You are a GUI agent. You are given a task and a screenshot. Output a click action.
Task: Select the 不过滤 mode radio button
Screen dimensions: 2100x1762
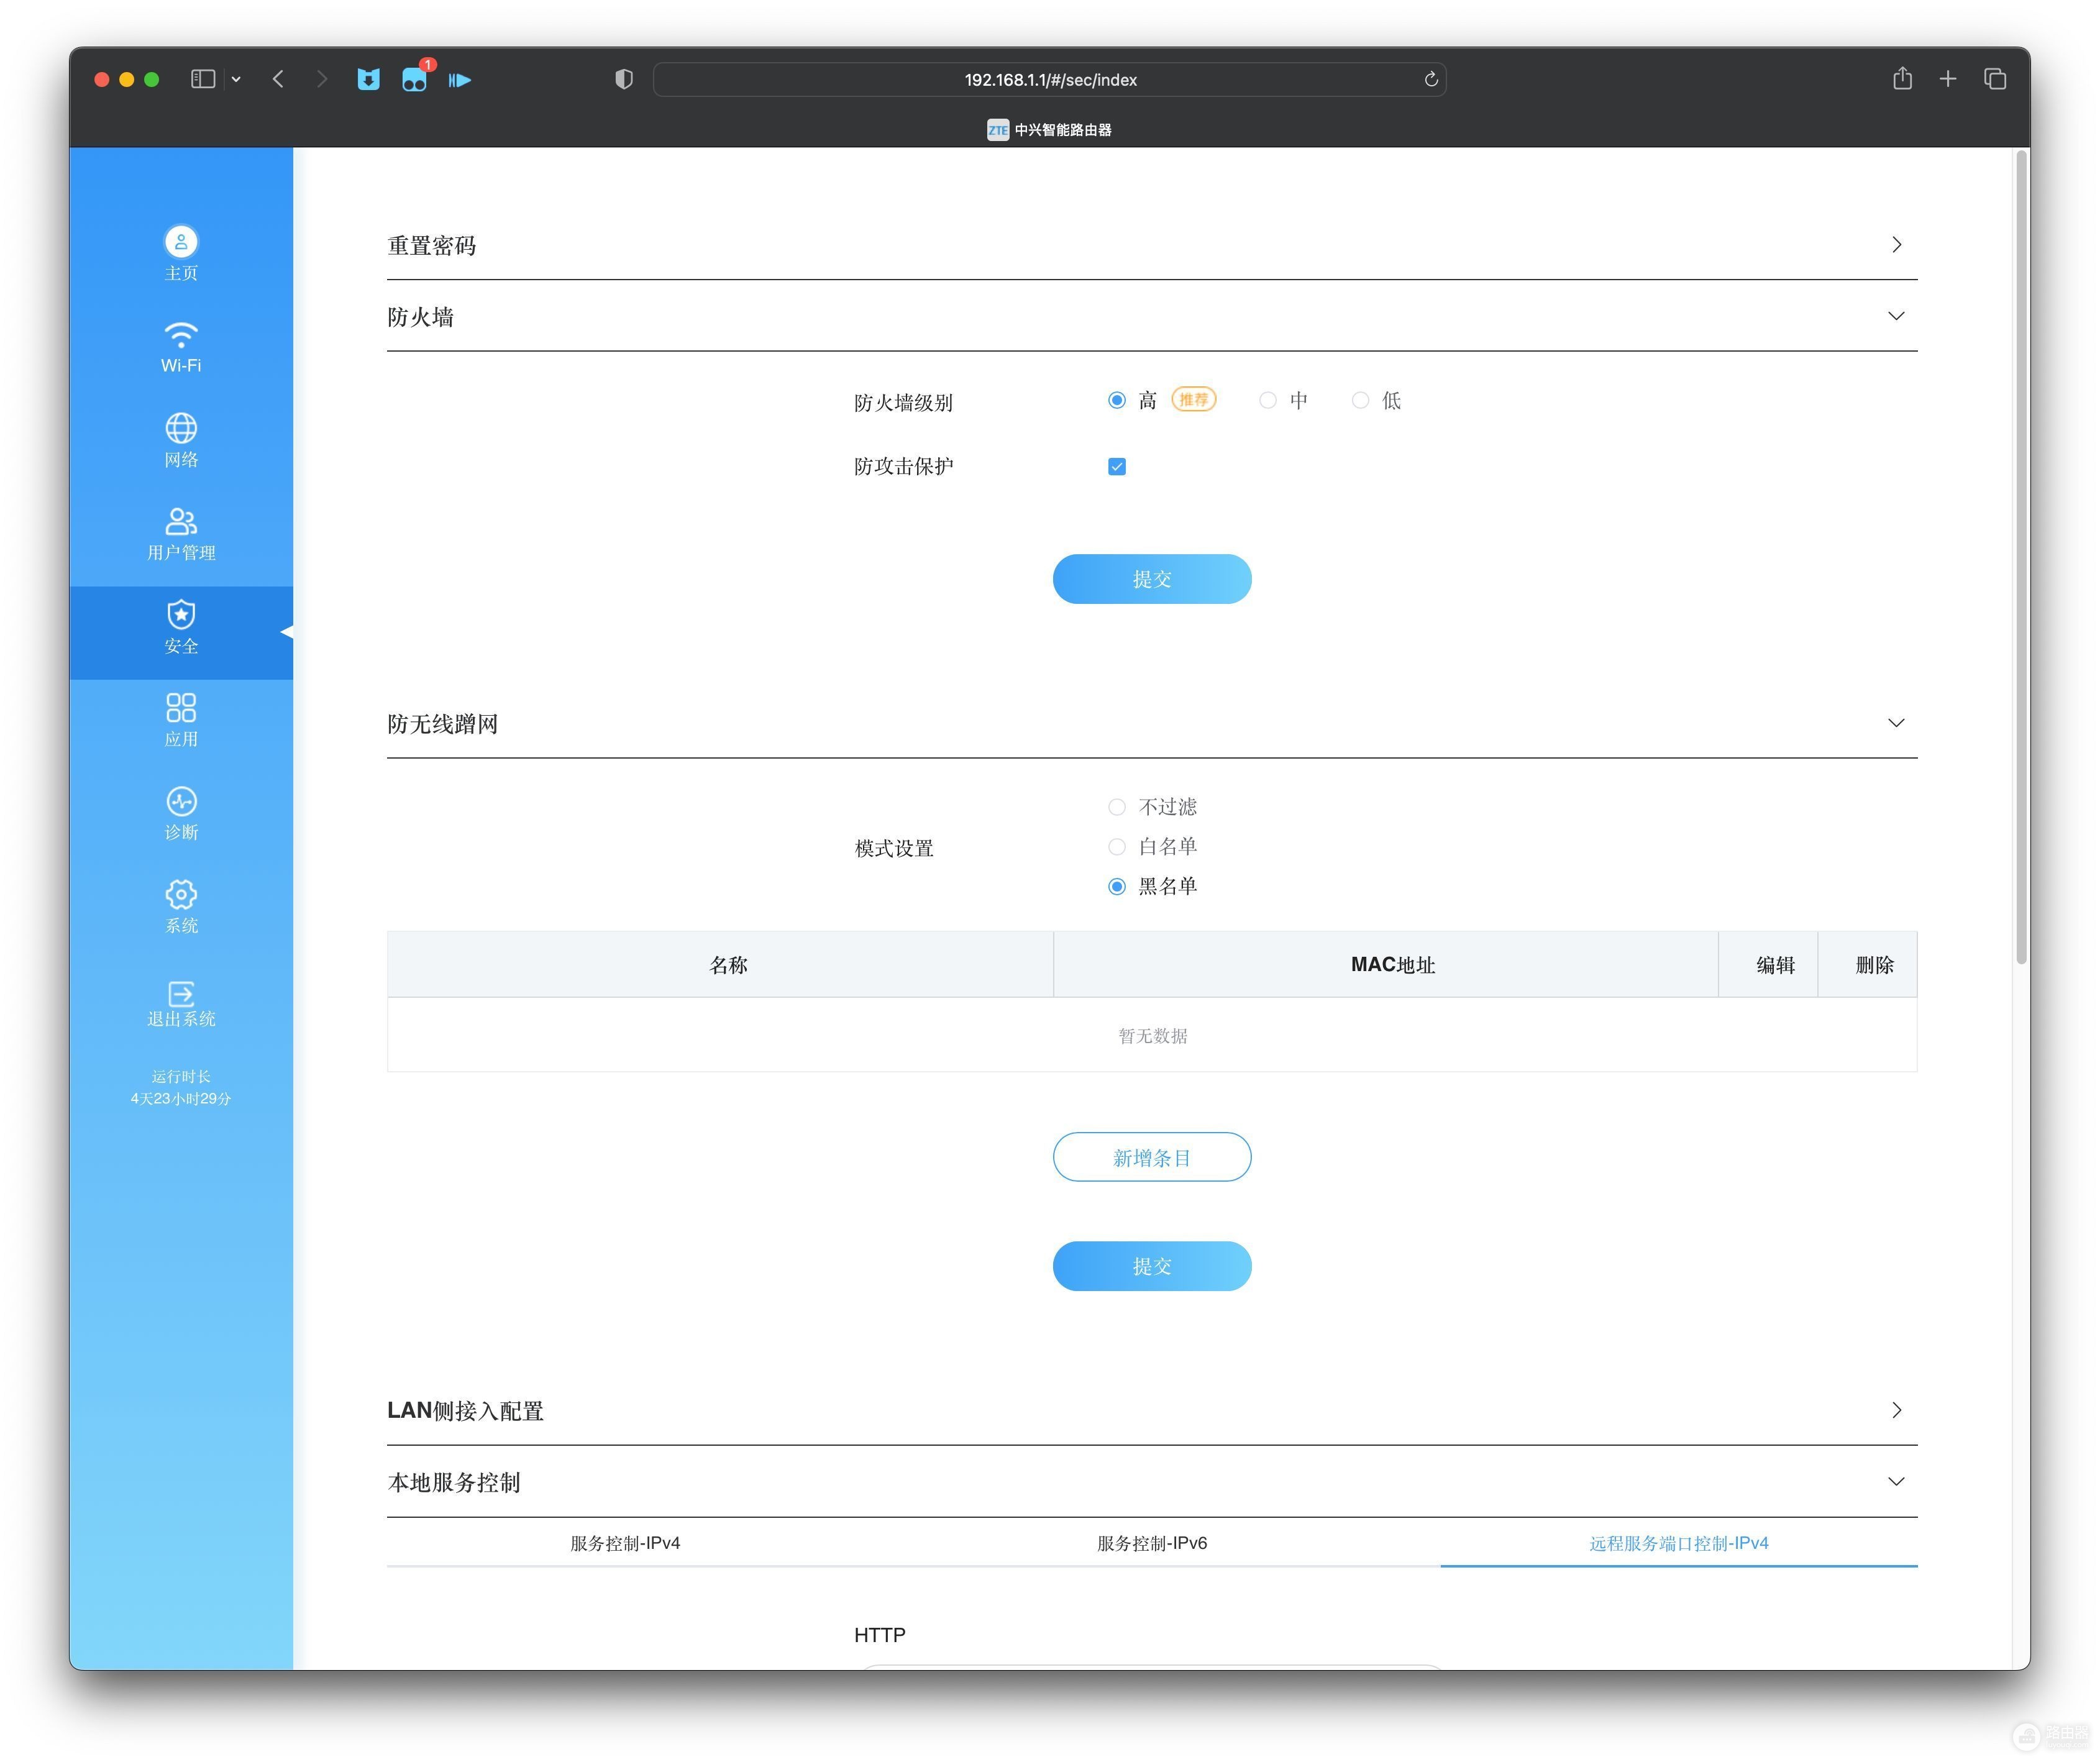[1117, 806]
